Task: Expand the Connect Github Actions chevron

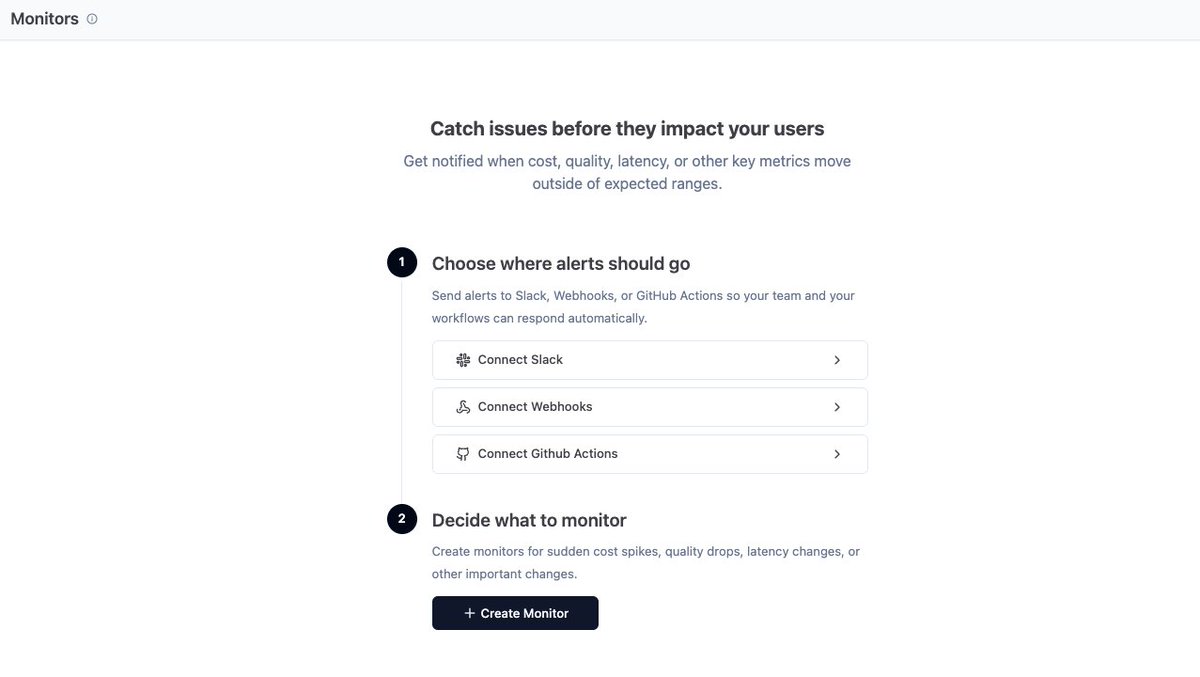Action: [x=837, y=454]
